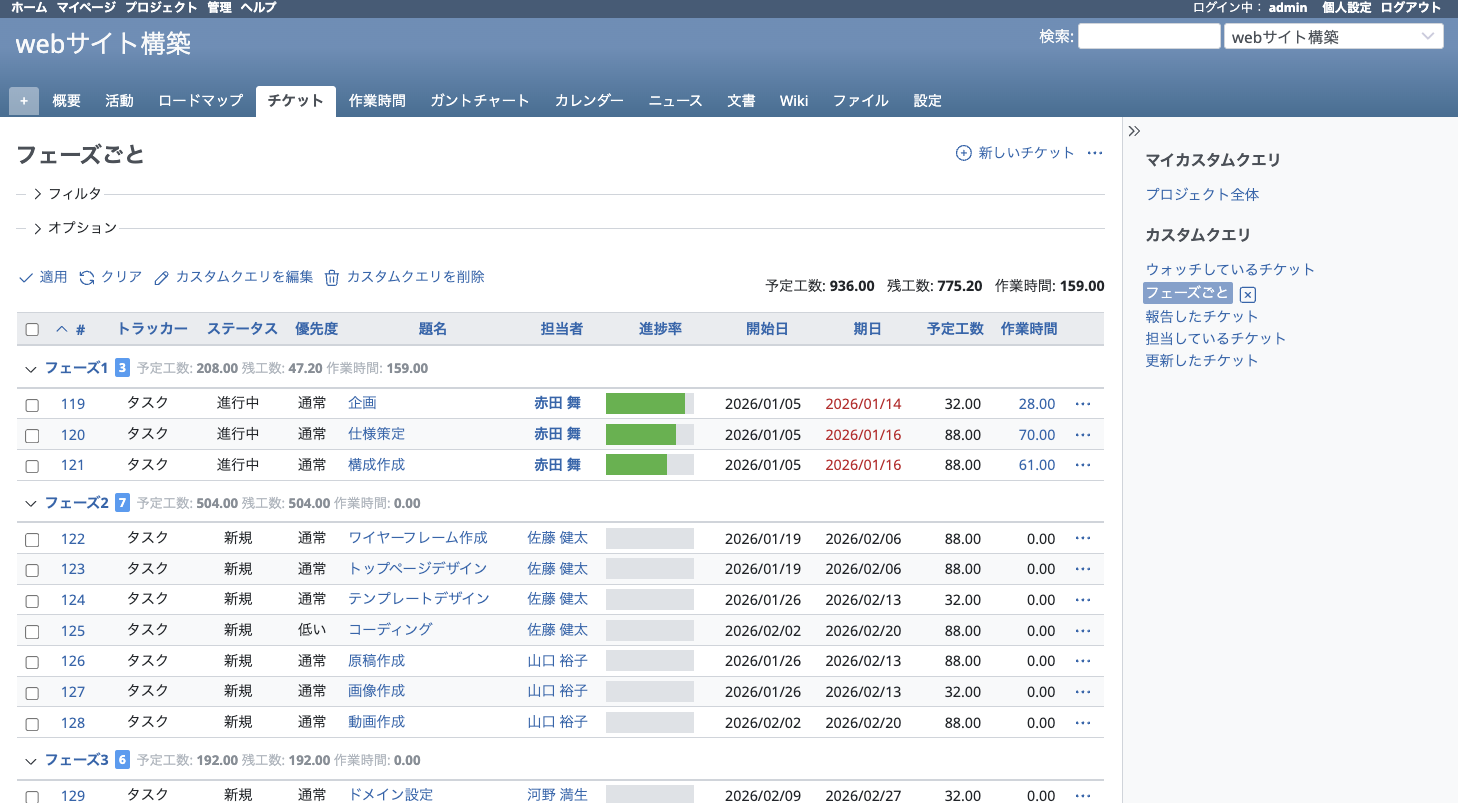The width and height of the screenshot is (1458, 803).
Task: Click the progress bar of ticket 企画
Action: 649,403
